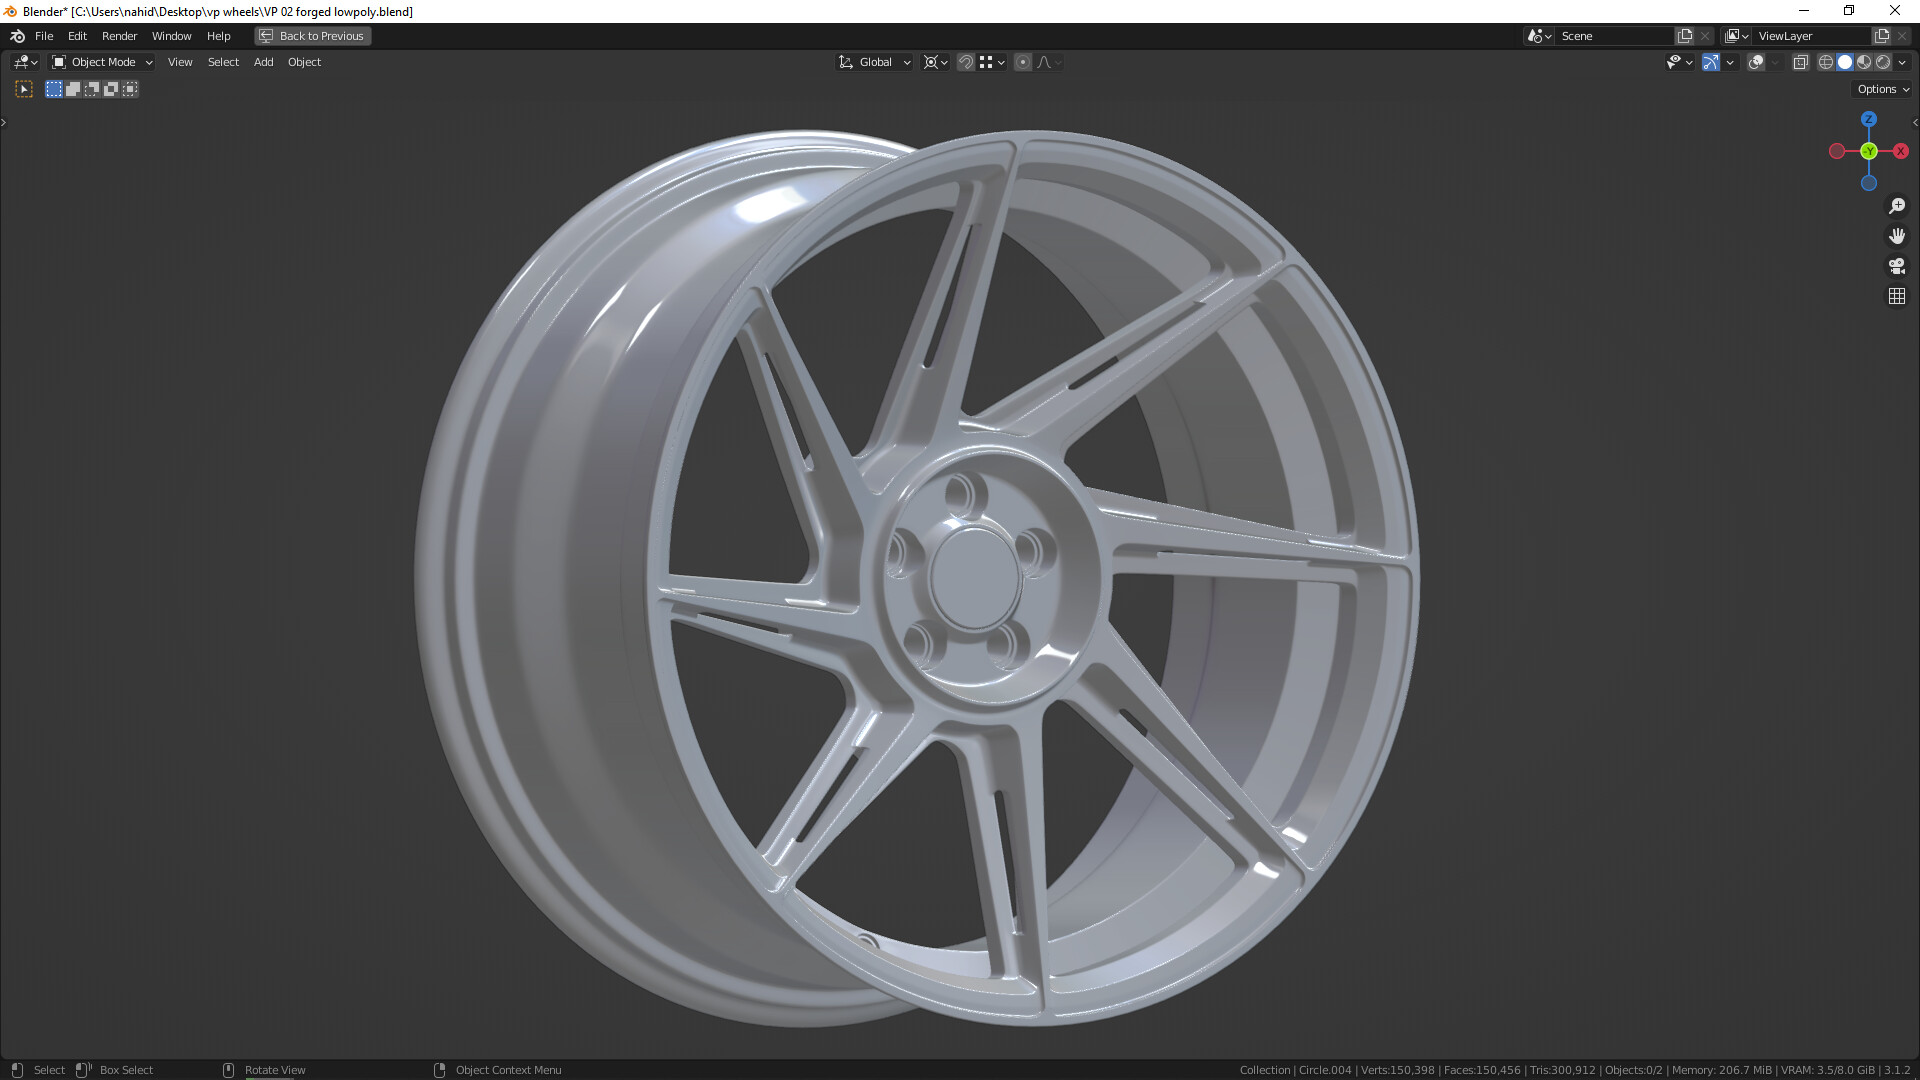Switch to material preview shading
This screenshot has height=1080, width=1920.
(1864, 62)
